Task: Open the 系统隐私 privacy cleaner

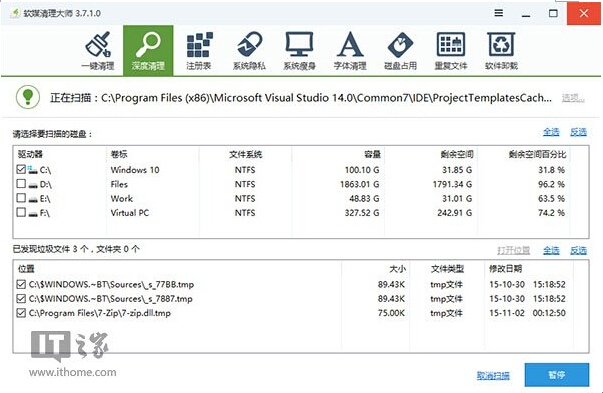Action: pyautogui.click(x=249, y=51)
